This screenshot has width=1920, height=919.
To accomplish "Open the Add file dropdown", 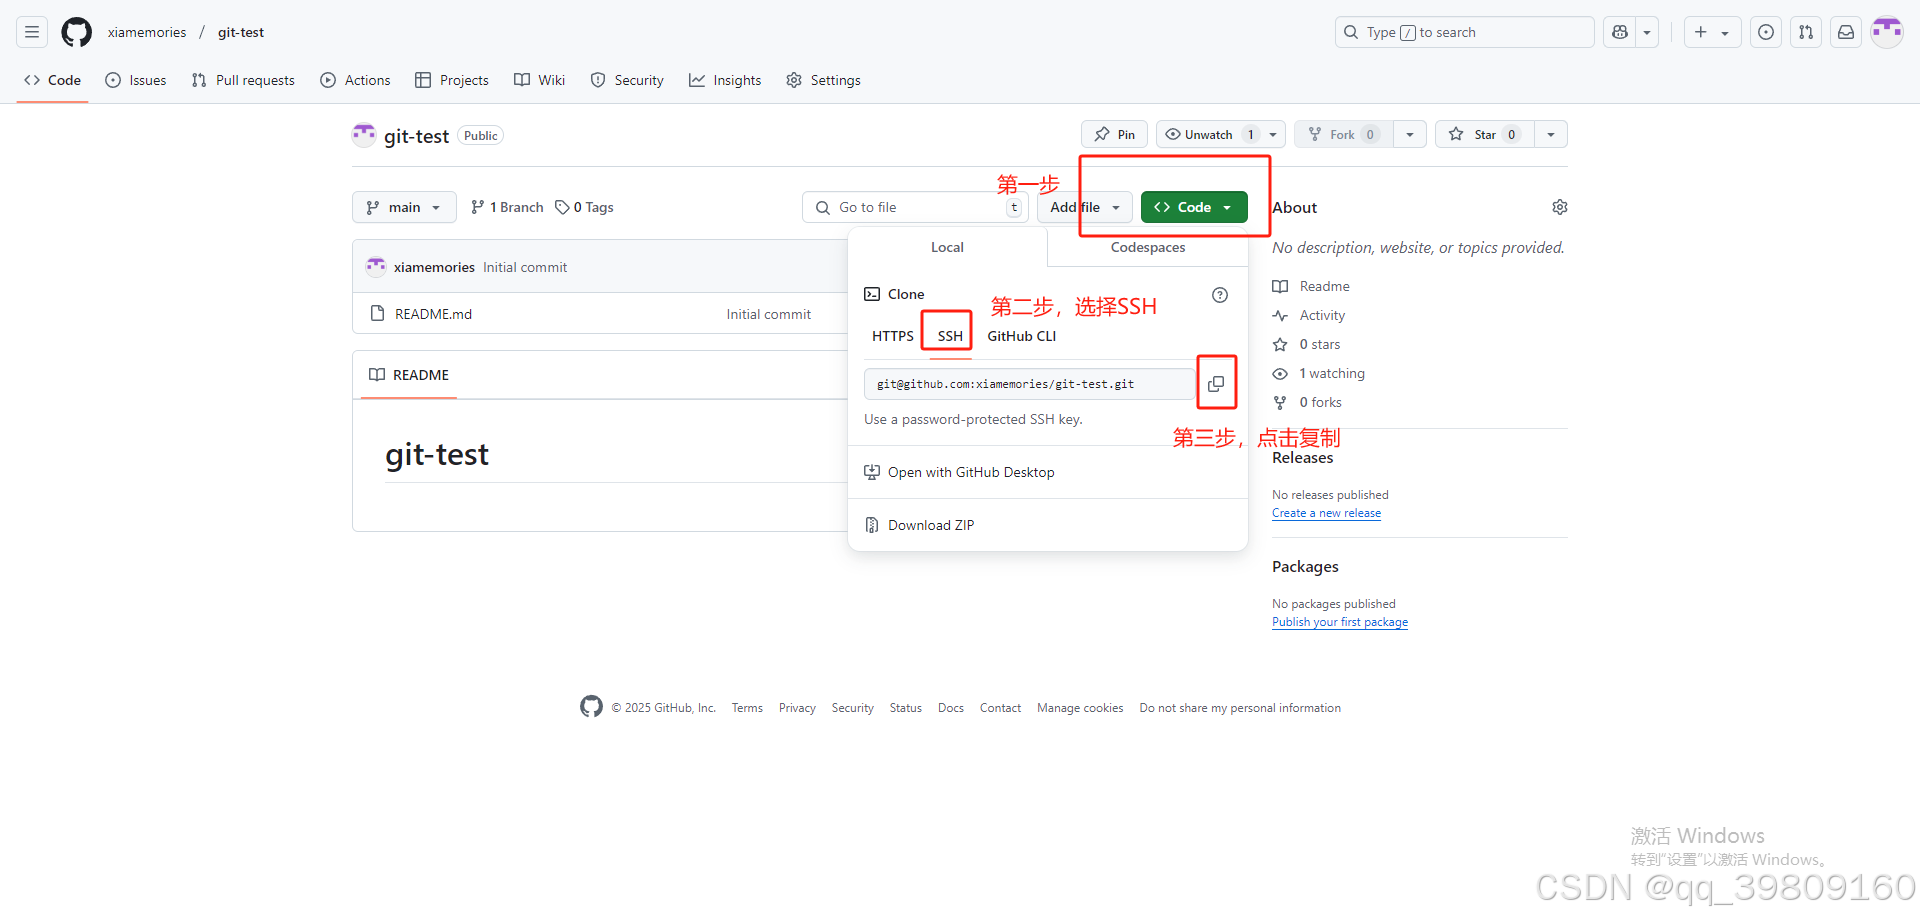I will pos(1085,207).
